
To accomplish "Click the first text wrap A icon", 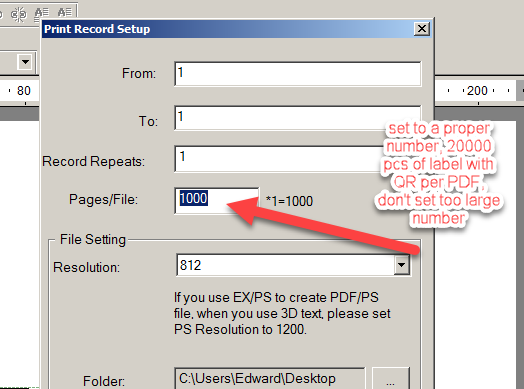I will [42, 14].
